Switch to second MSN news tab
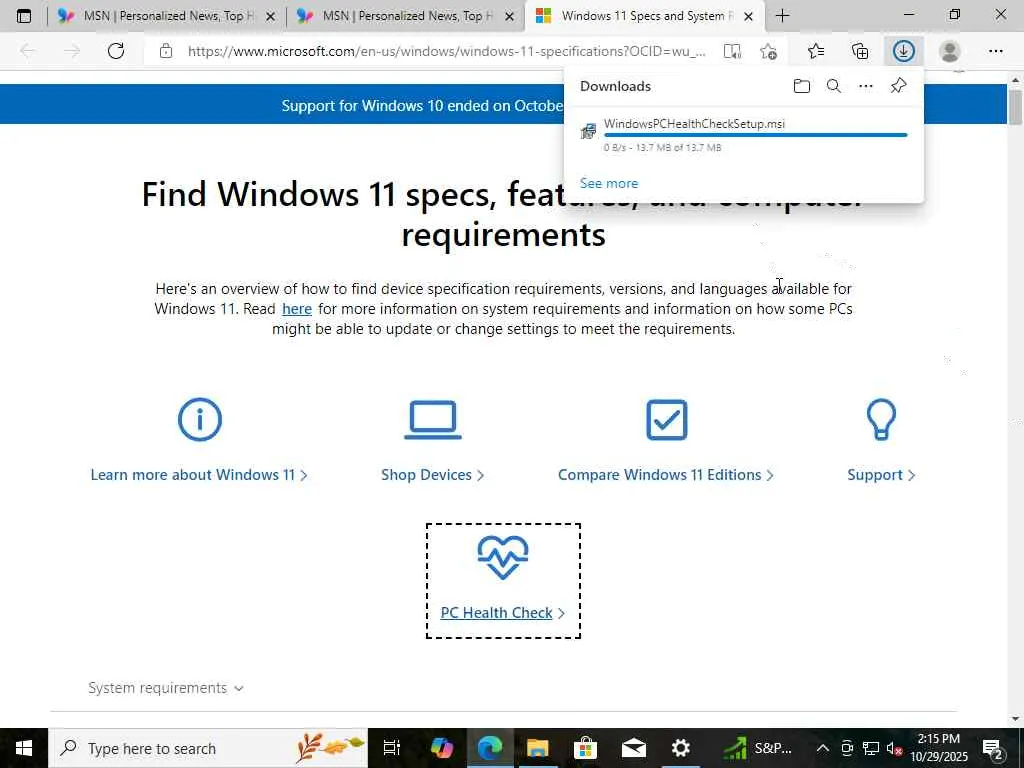This screenshot has height=768, width=1024. click(405, 16)
